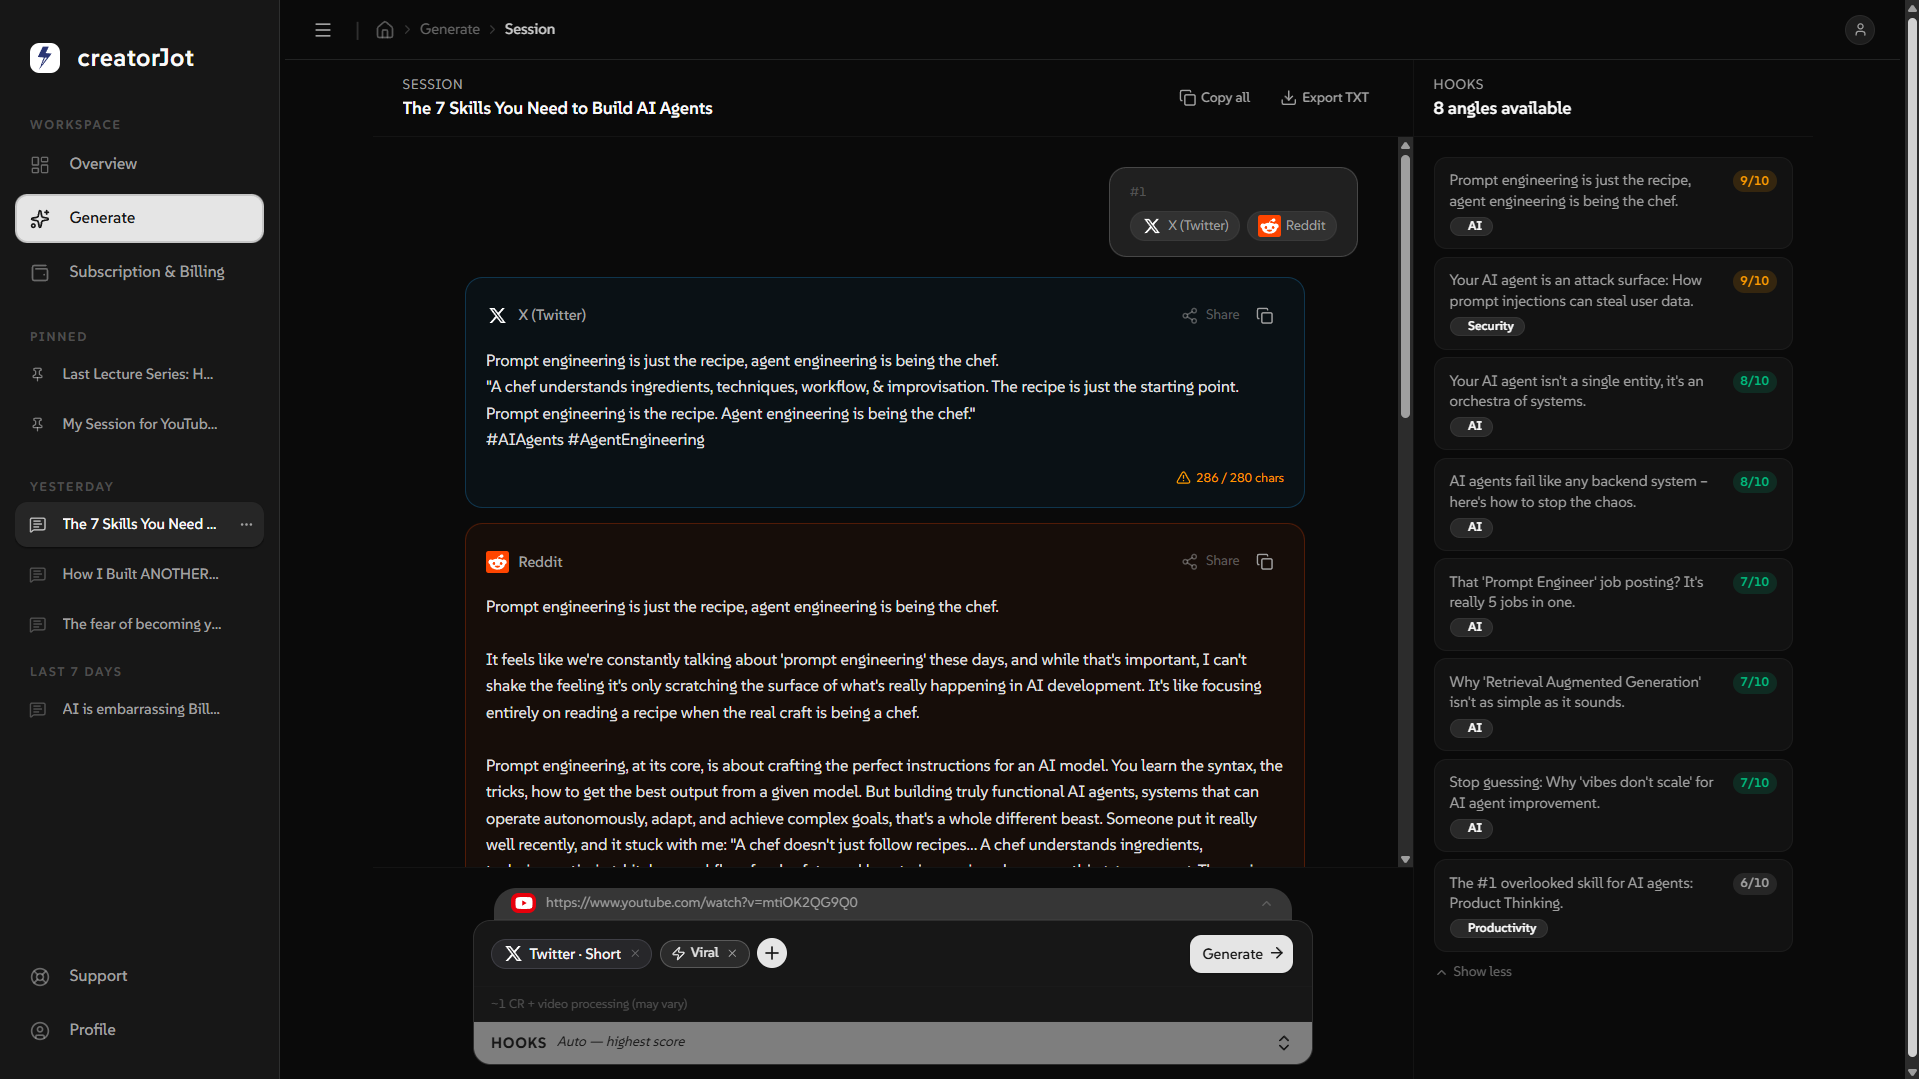The height and width of the screenshot is (1079, 1919).
Task: Click the Productivity tag on Product Thinking hook
Action: (1501, 929)
